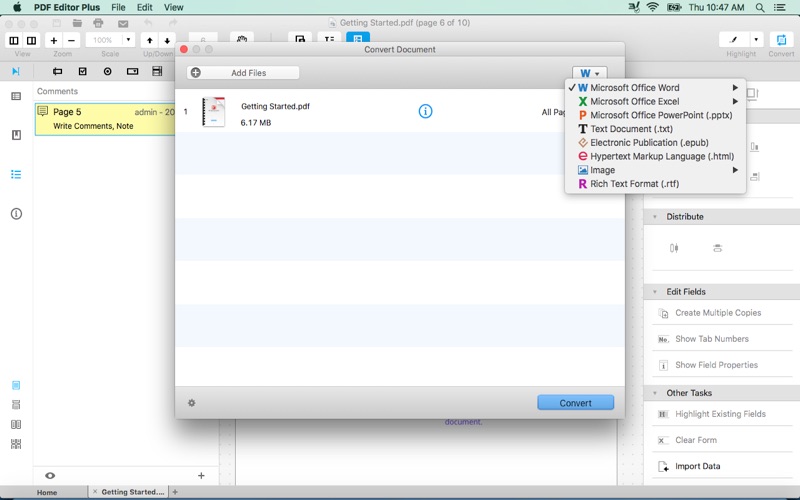Screen dimensions: 800x500
Task: Switch to page grid view mode
Action: [x=16, y=444]
